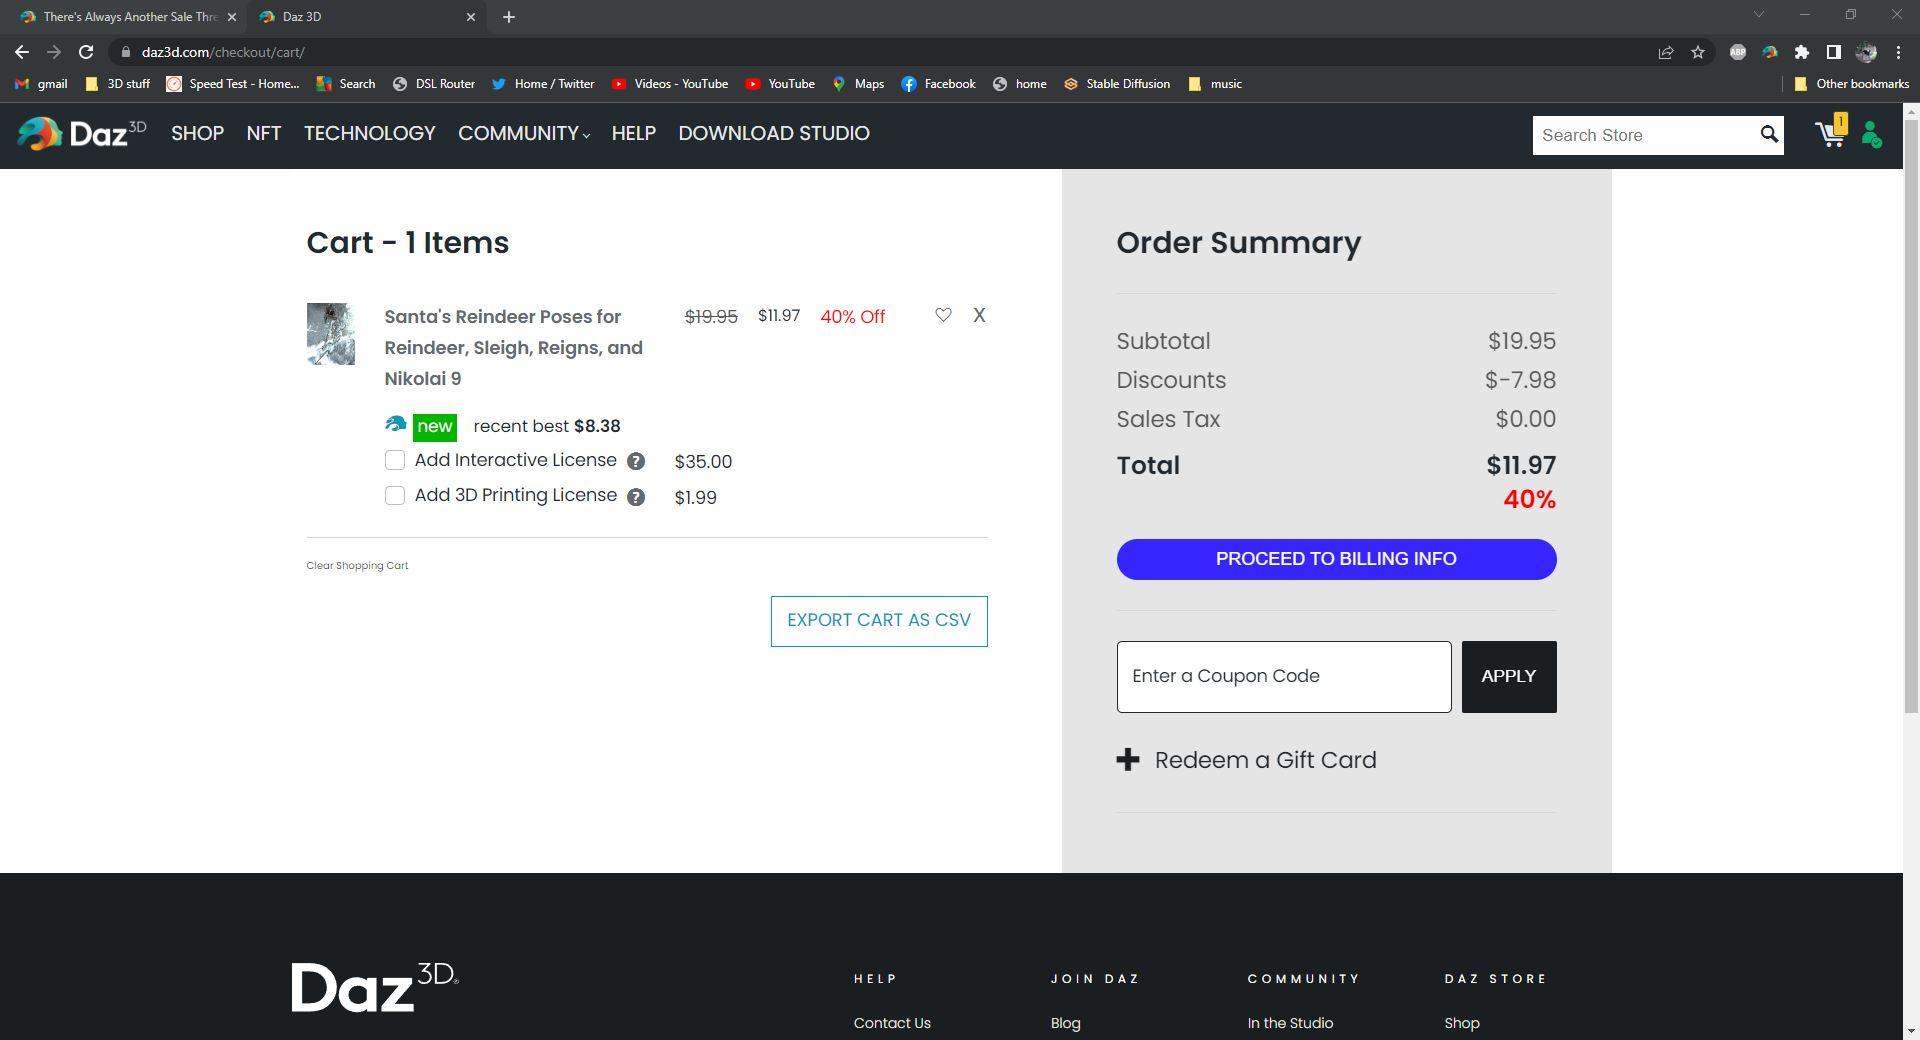Screen dimensions: 1920x1040
Task: Open Chrome three-dot menu
Action: 1898,52
